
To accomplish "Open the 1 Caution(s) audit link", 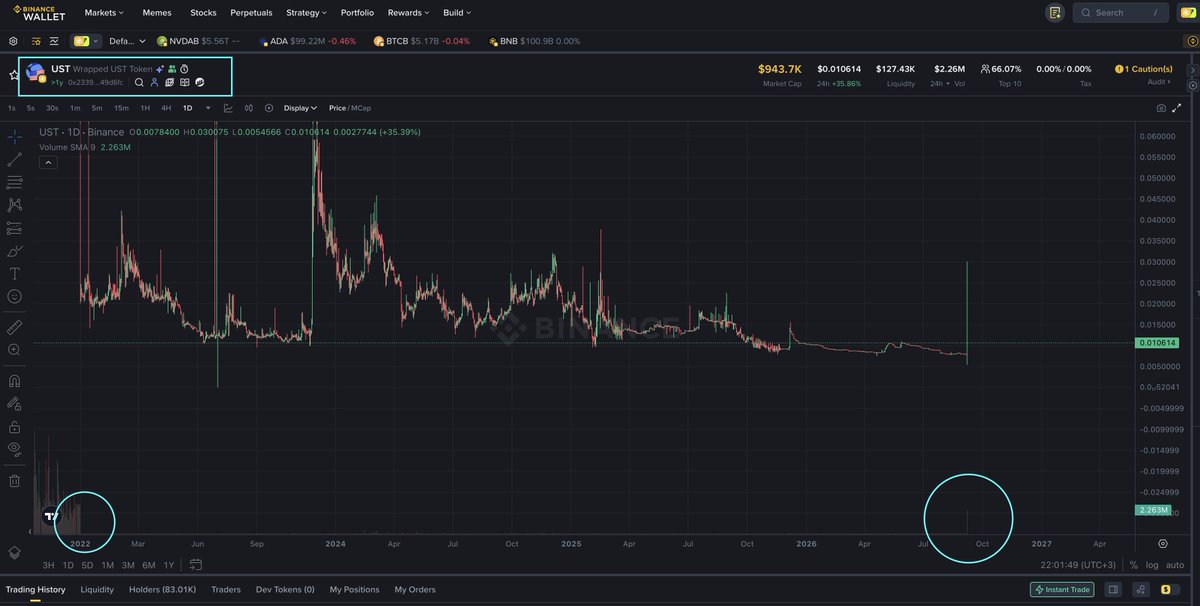I will 1143,69.
